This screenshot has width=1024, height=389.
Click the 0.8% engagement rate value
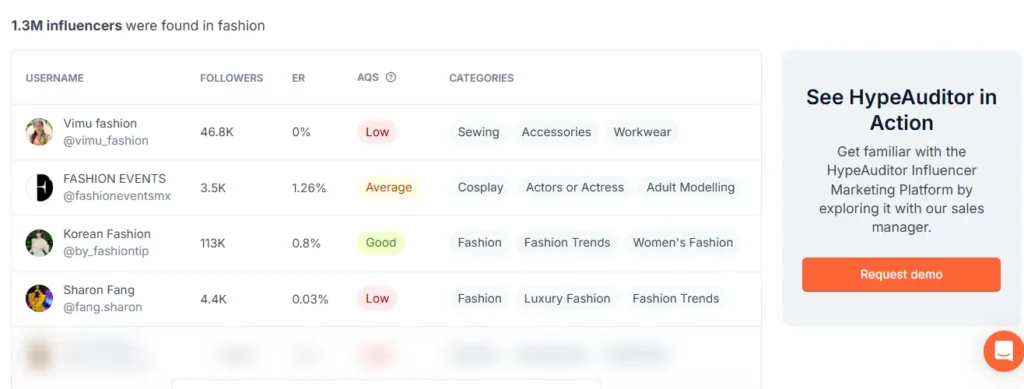[306, 243]
